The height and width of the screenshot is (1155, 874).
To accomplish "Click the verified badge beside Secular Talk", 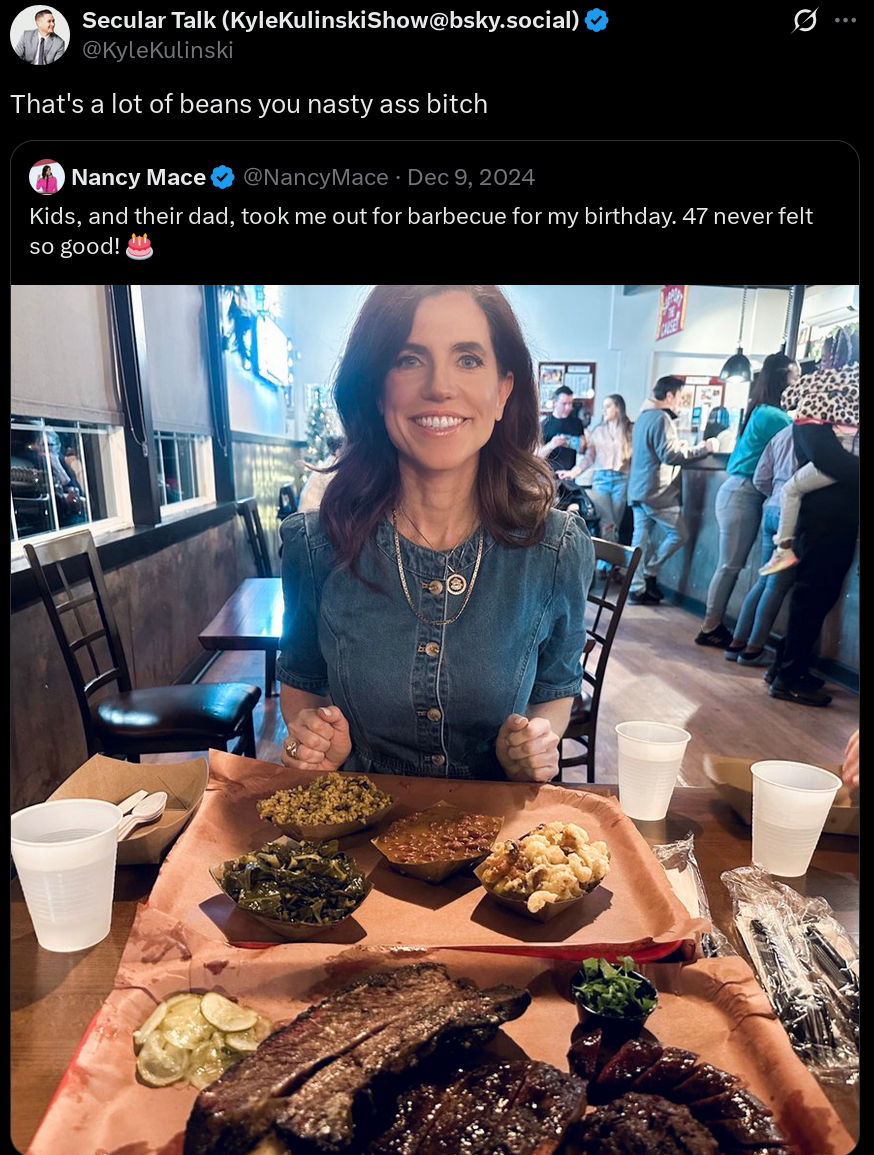I will [597, 20].
